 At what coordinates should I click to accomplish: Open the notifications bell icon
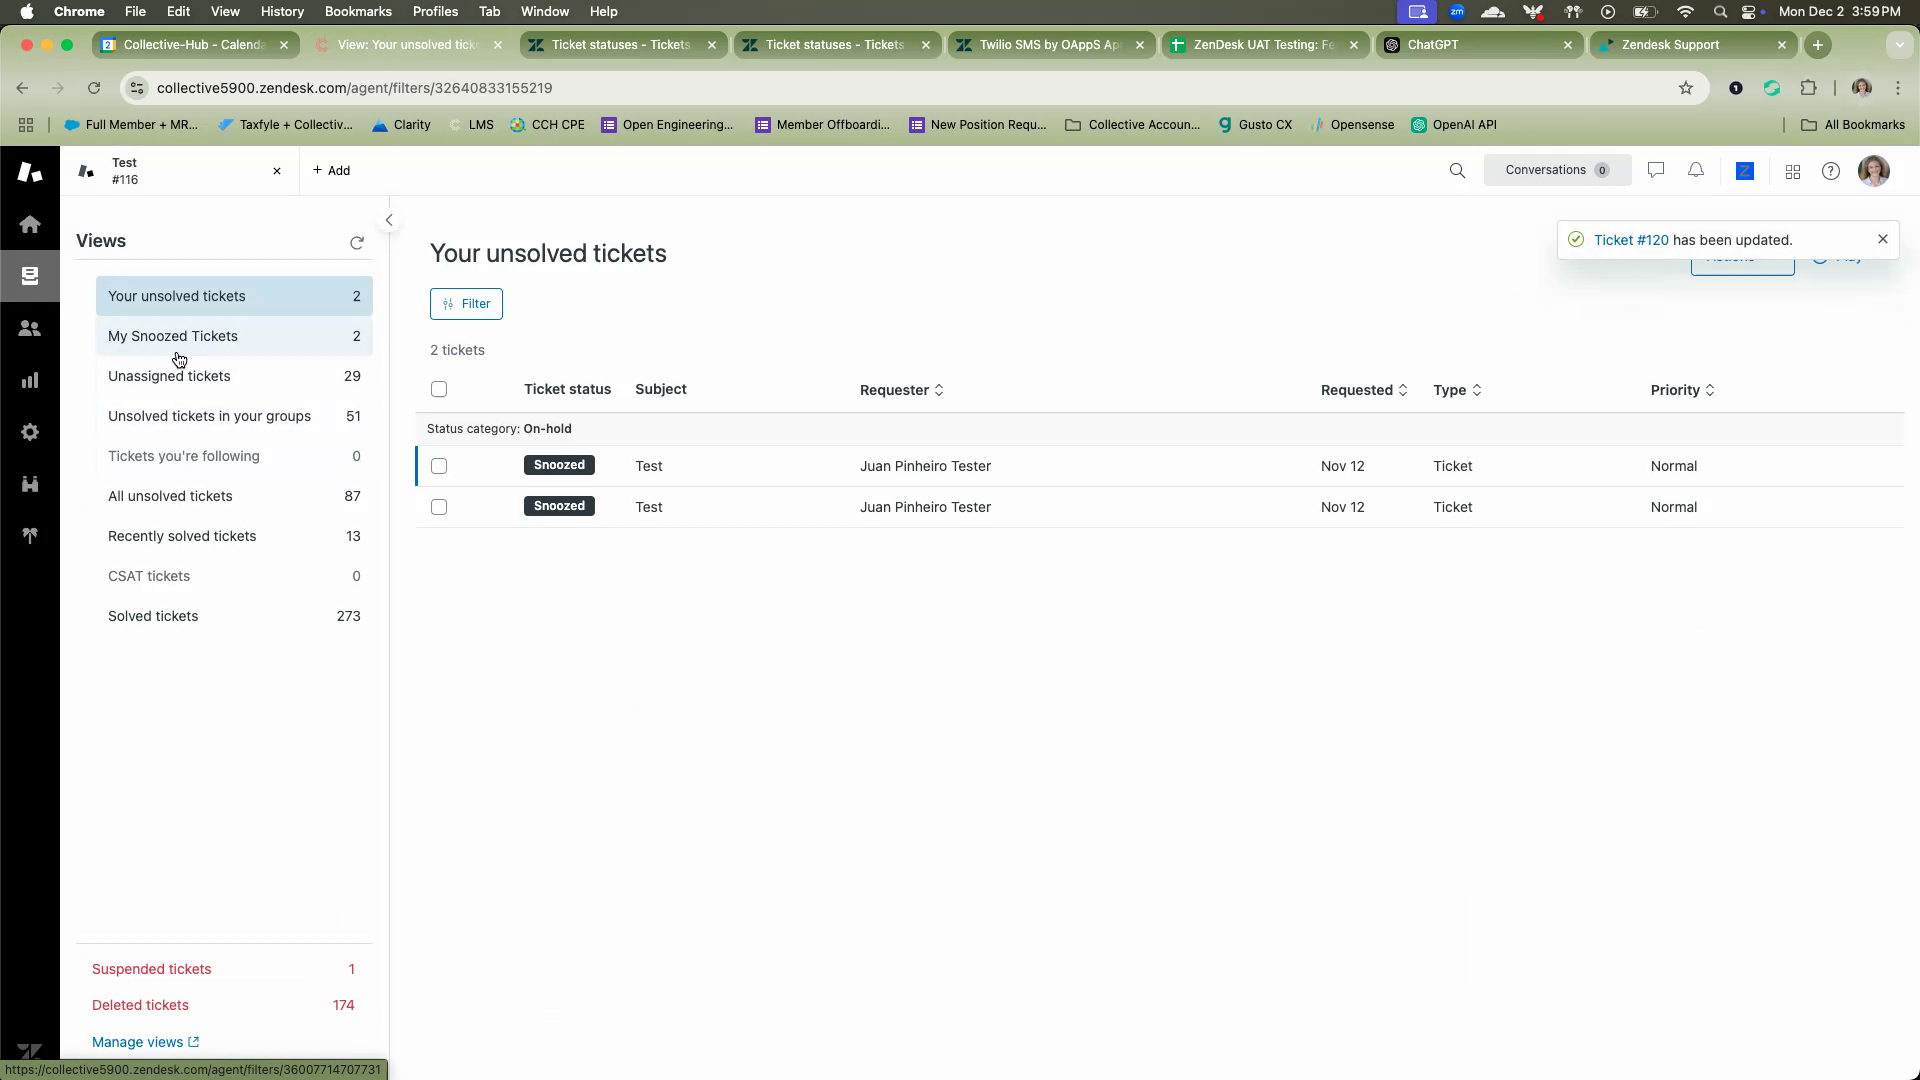pyautogui.click(x=1696, y=171)
